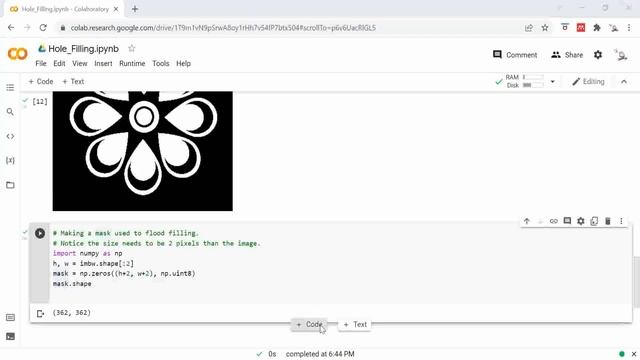Add a comment to the cell
640x360 pixels.
(x=567, y=221)
